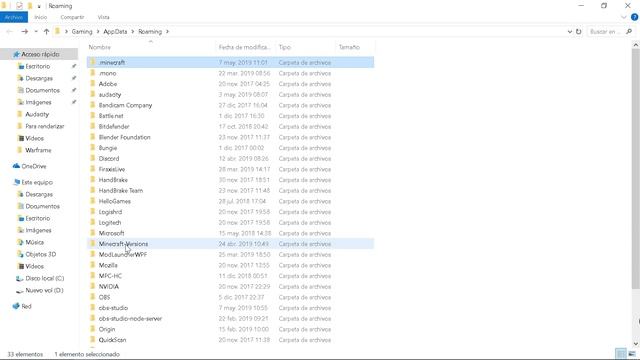Click the obs-studio folder icon
640x360 pixels.
tap(93, 308)
